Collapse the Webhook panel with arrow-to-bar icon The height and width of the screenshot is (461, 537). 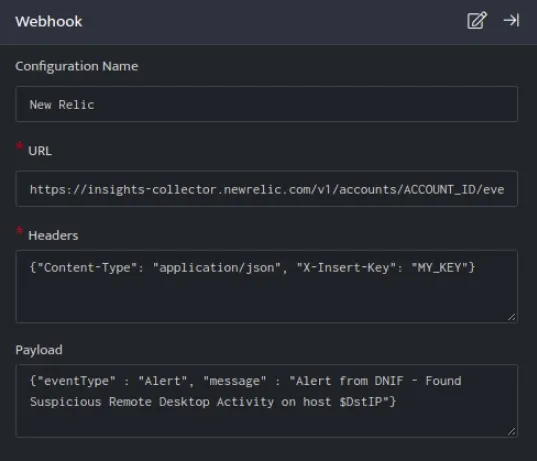coord(511,21)
